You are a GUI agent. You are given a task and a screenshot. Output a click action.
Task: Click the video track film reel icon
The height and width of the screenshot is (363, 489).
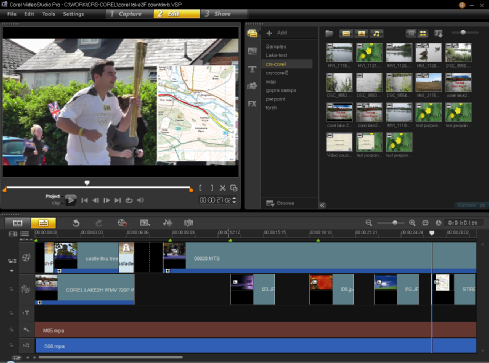[26, 257]
